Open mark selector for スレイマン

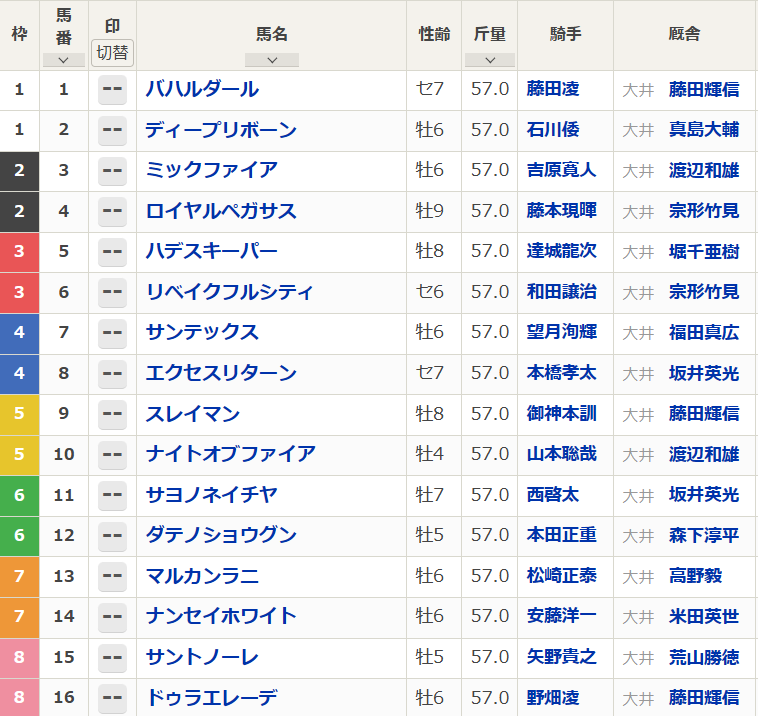(112, 414)
